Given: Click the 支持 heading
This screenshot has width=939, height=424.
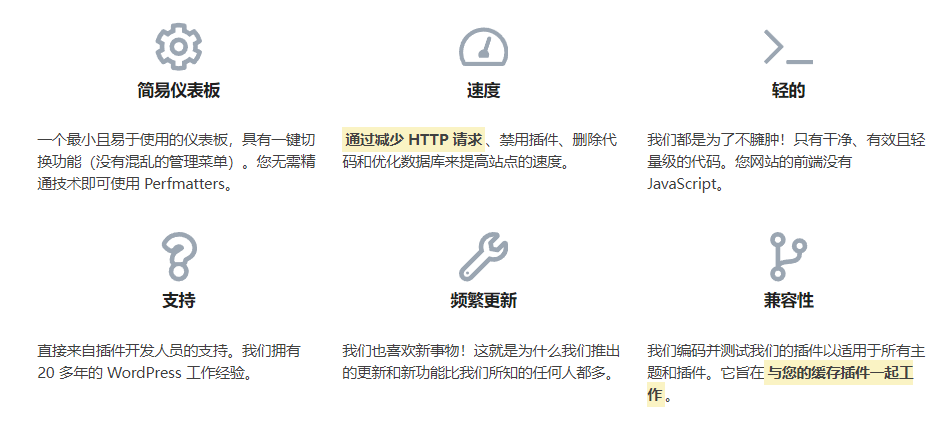Looking at the screenshot, I should pyautogui.click(x=178, y=301).
